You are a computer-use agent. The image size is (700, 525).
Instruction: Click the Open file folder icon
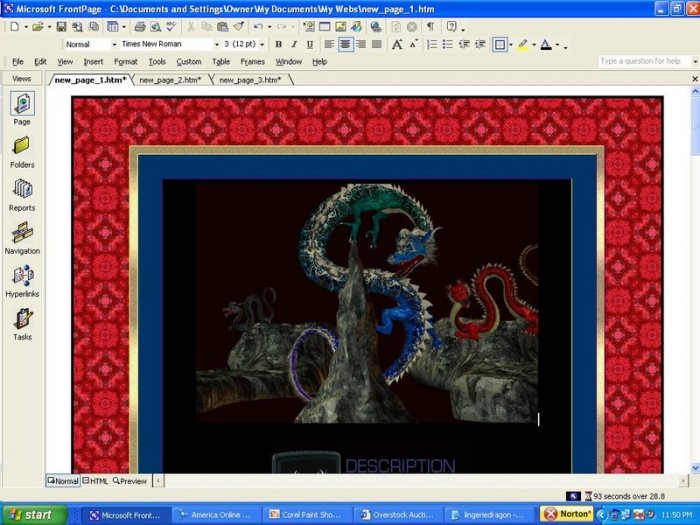(38, 27)
